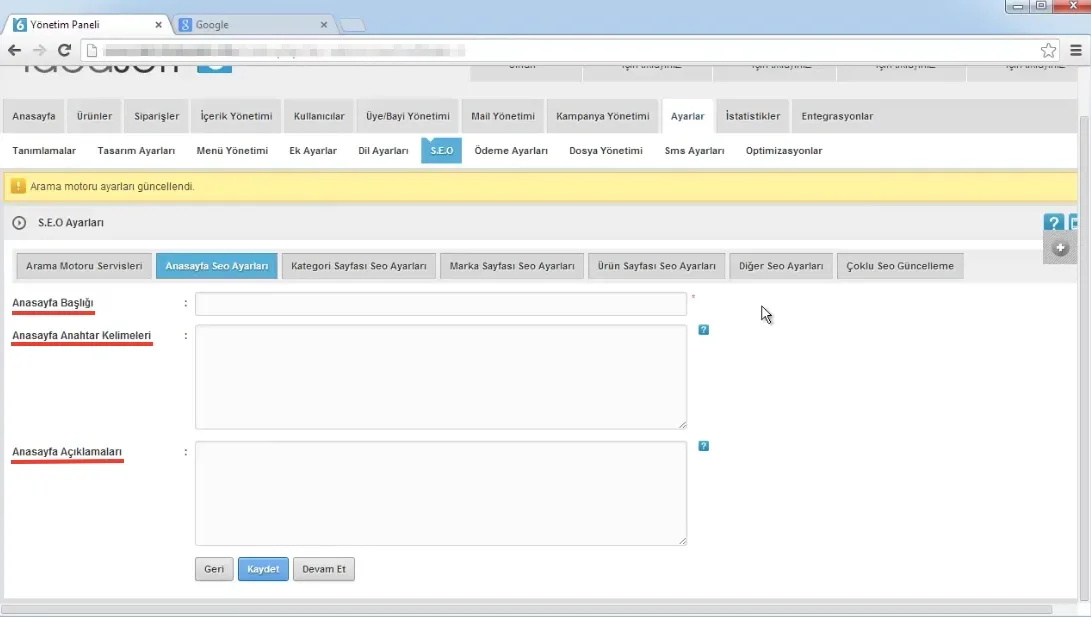
Task: Go to Sms Ayarları submenu
Action: 694,151
